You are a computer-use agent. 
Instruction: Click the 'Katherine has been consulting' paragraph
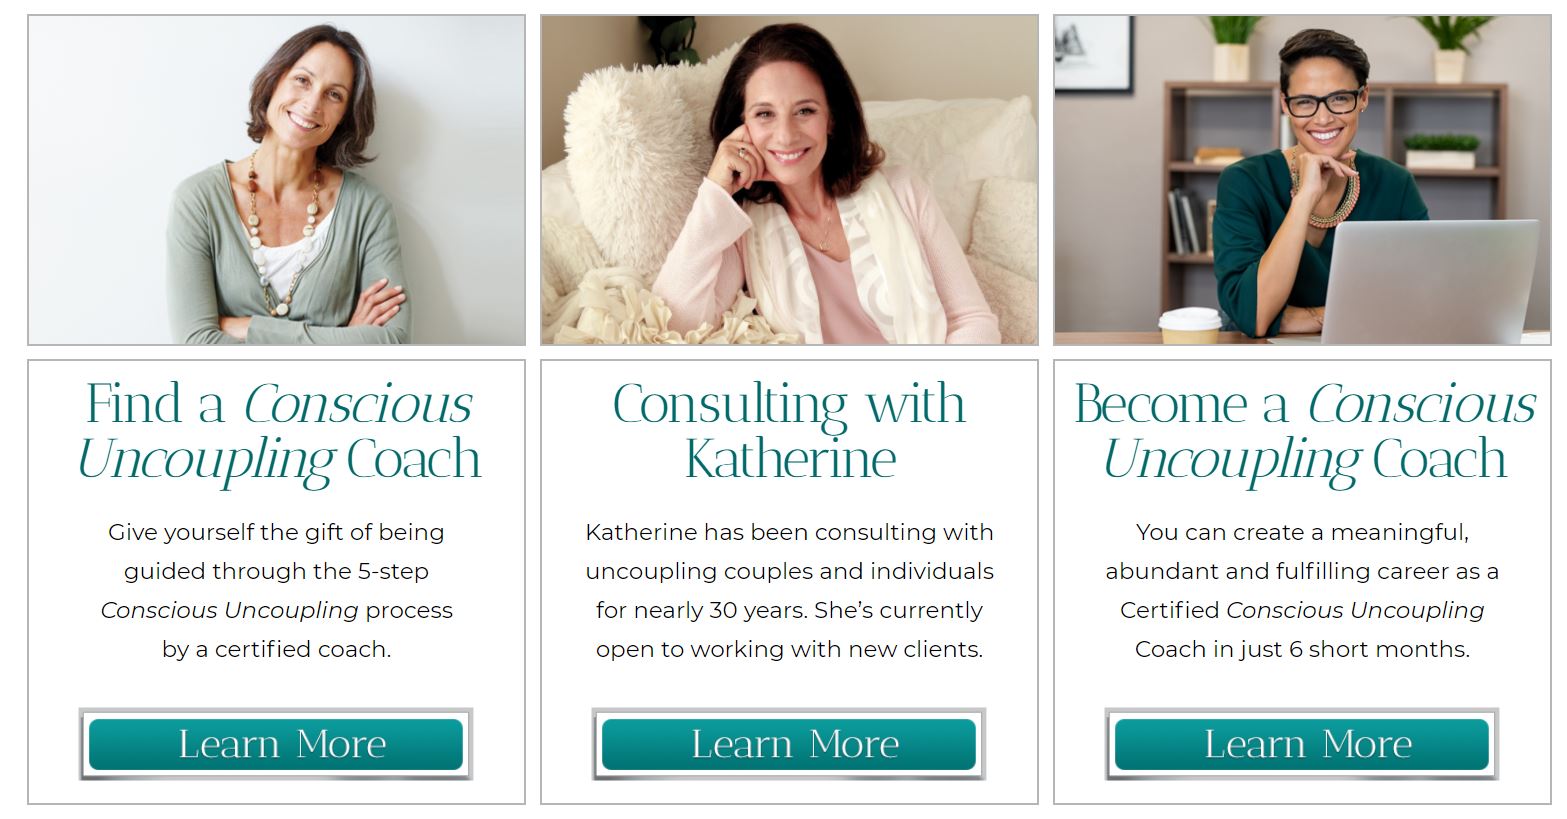click(789, 590)
